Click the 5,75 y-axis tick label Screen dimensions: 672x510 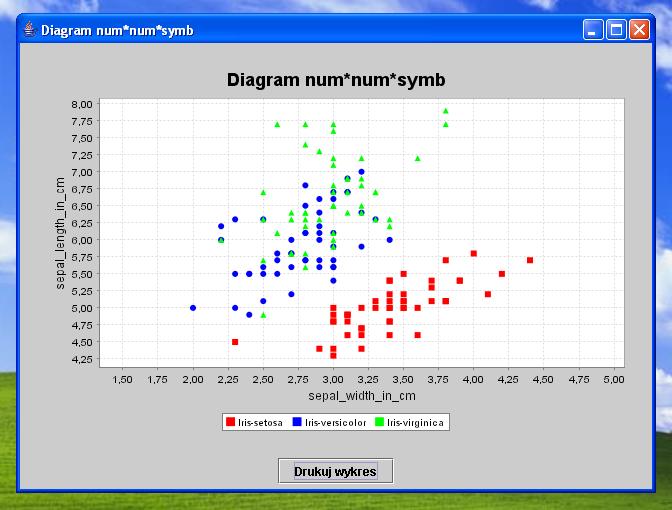pyautogui.click(x=82, y=257)
